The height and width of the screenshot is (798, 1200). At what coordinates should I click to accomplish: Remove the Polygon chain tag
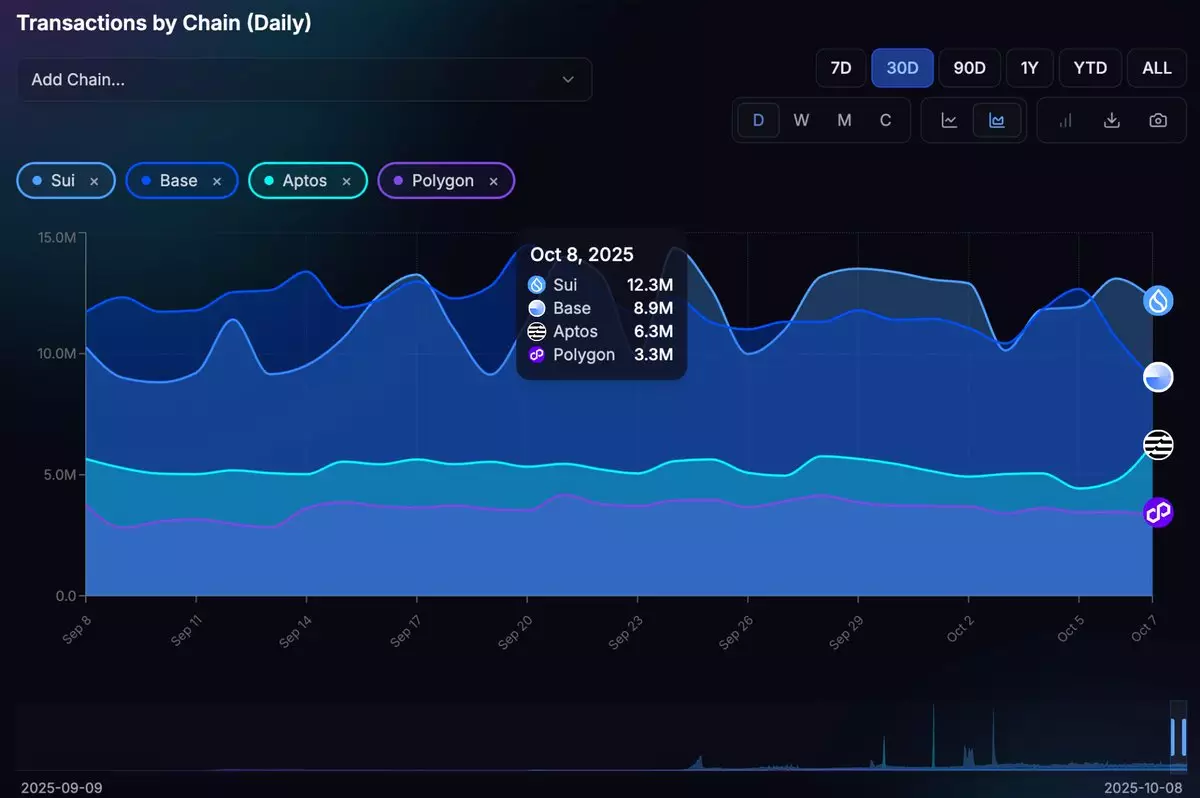(493, 181)
